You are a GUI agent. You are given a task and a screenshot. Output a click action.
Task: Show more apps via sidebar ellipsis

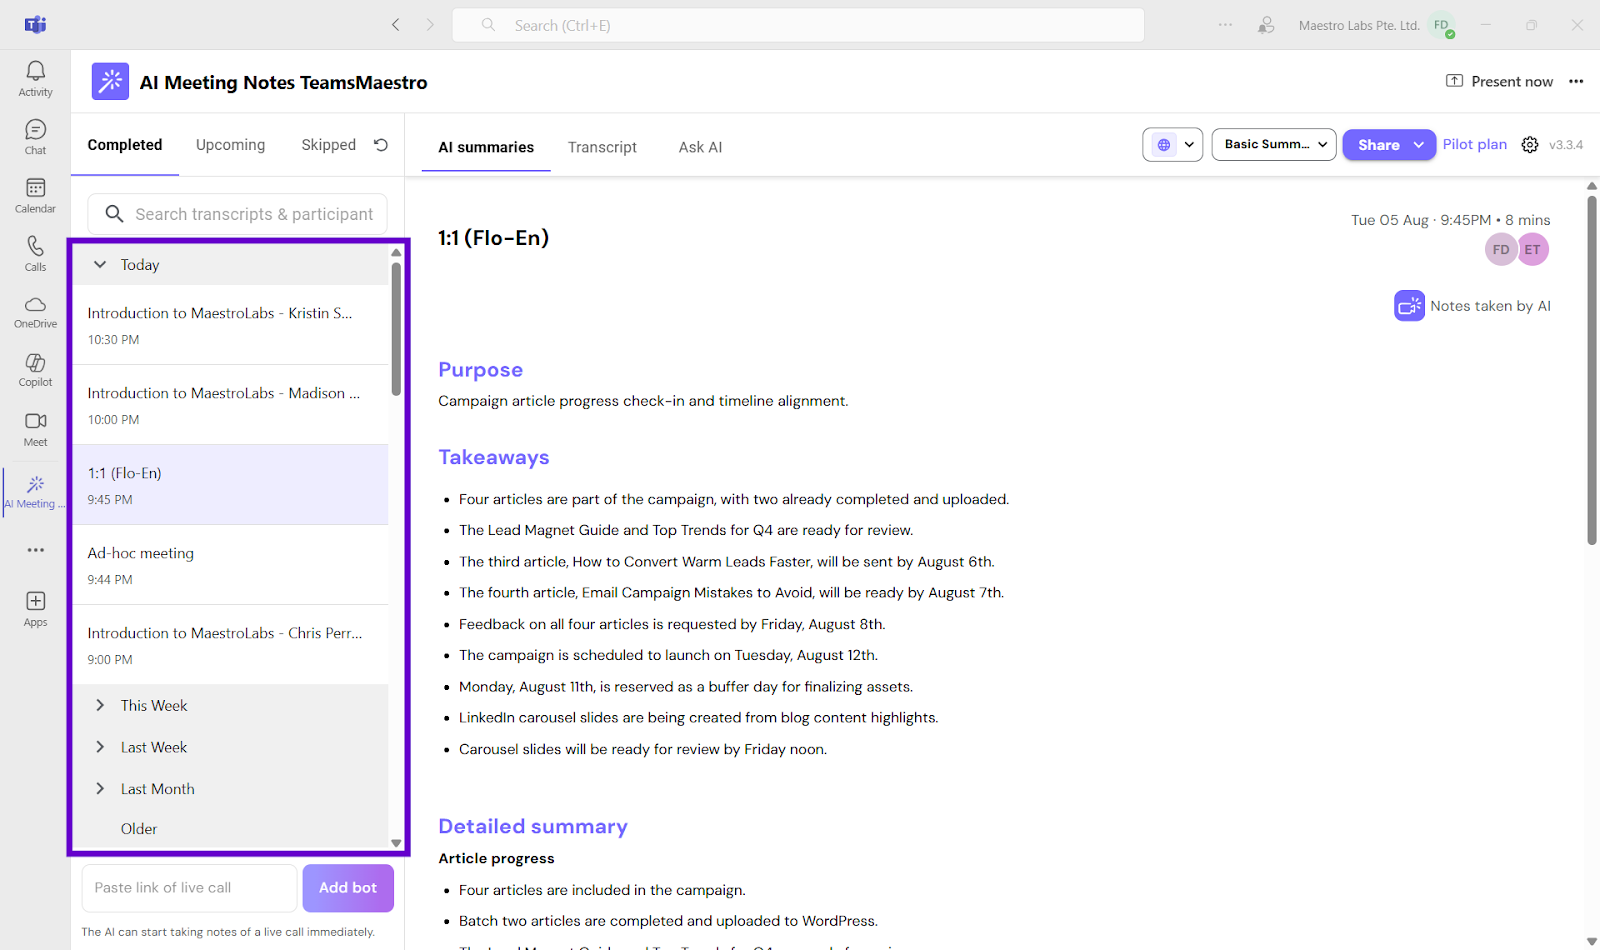(x=35, y=550)
